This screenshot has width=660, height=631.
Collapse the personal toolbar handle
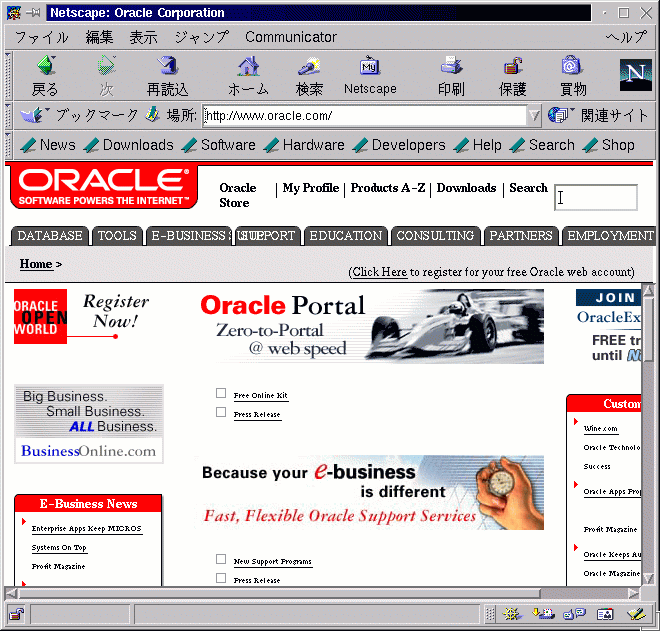(x=8, y=145)
